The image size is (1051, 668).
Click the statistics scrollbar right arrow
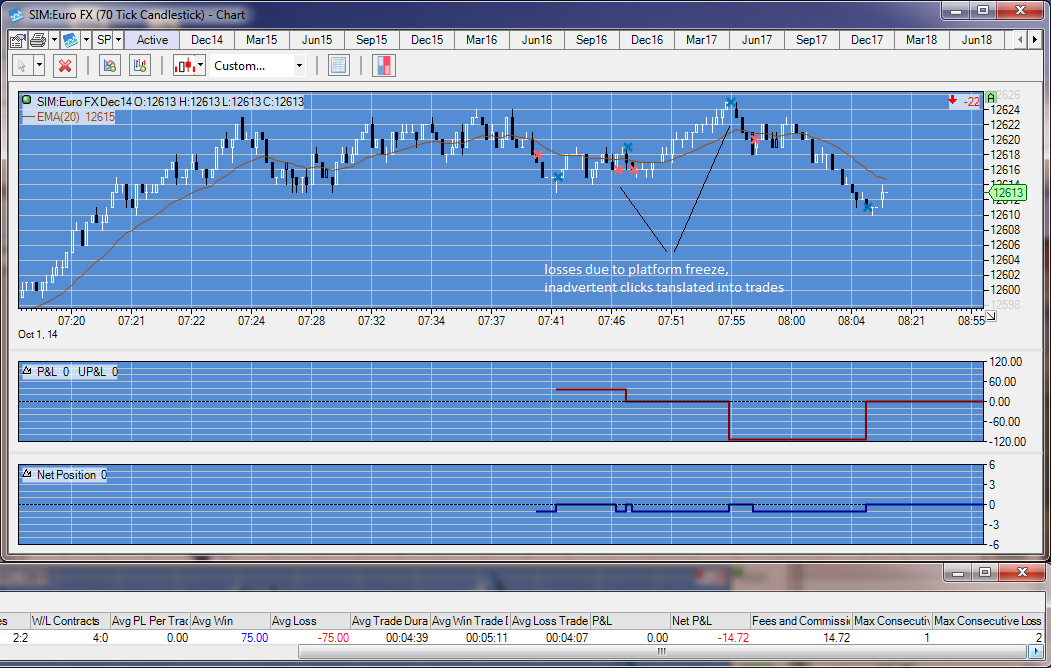point(1036,651)
